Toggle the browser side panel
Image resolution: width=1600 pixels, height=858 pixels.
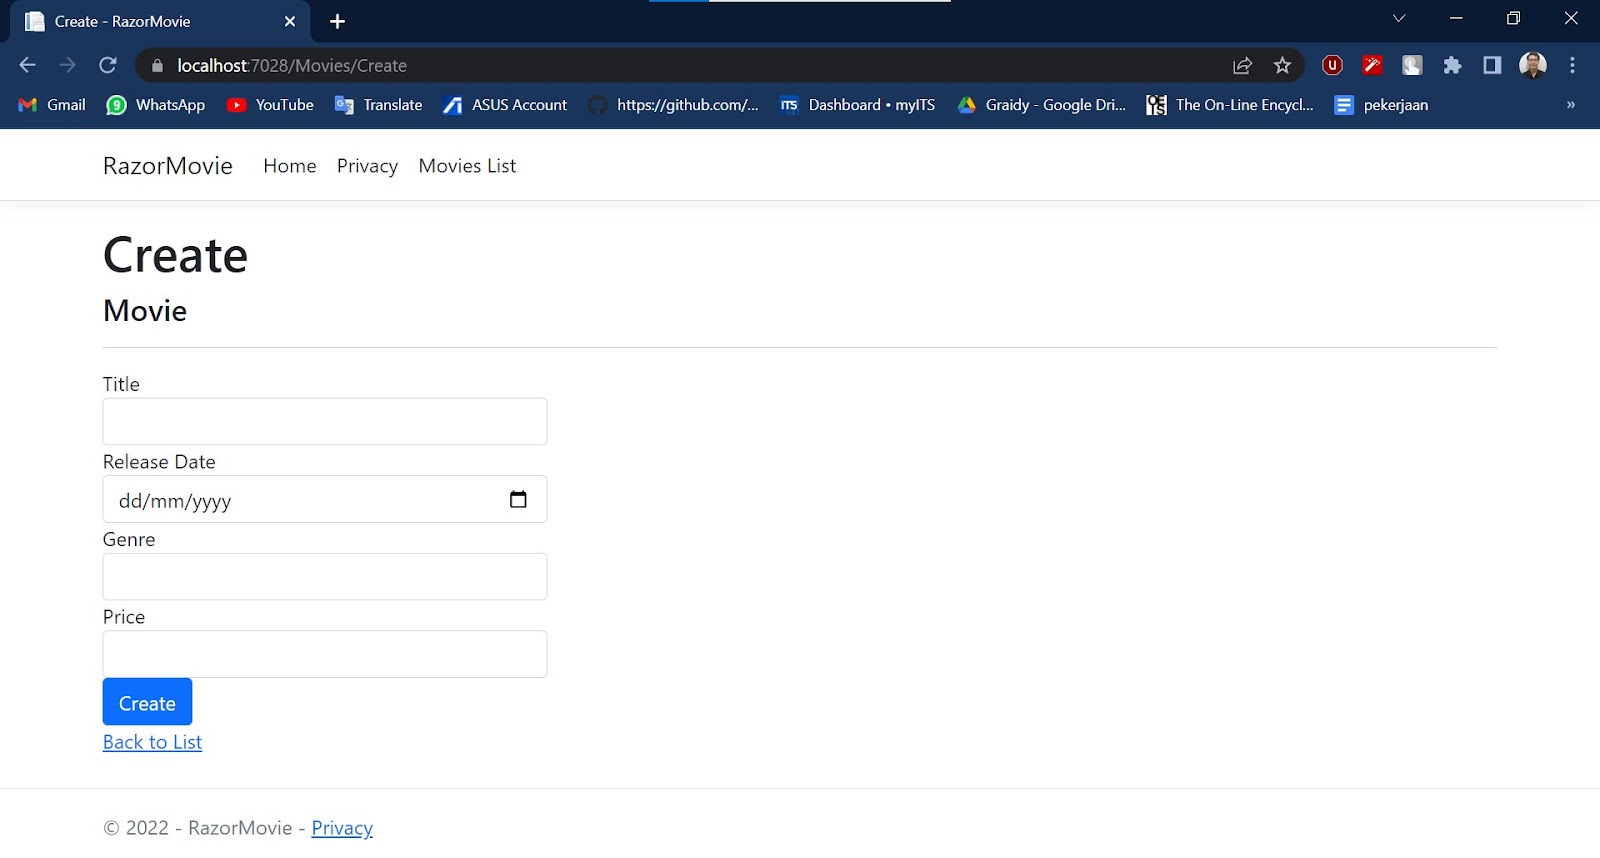coord(1492,65)
